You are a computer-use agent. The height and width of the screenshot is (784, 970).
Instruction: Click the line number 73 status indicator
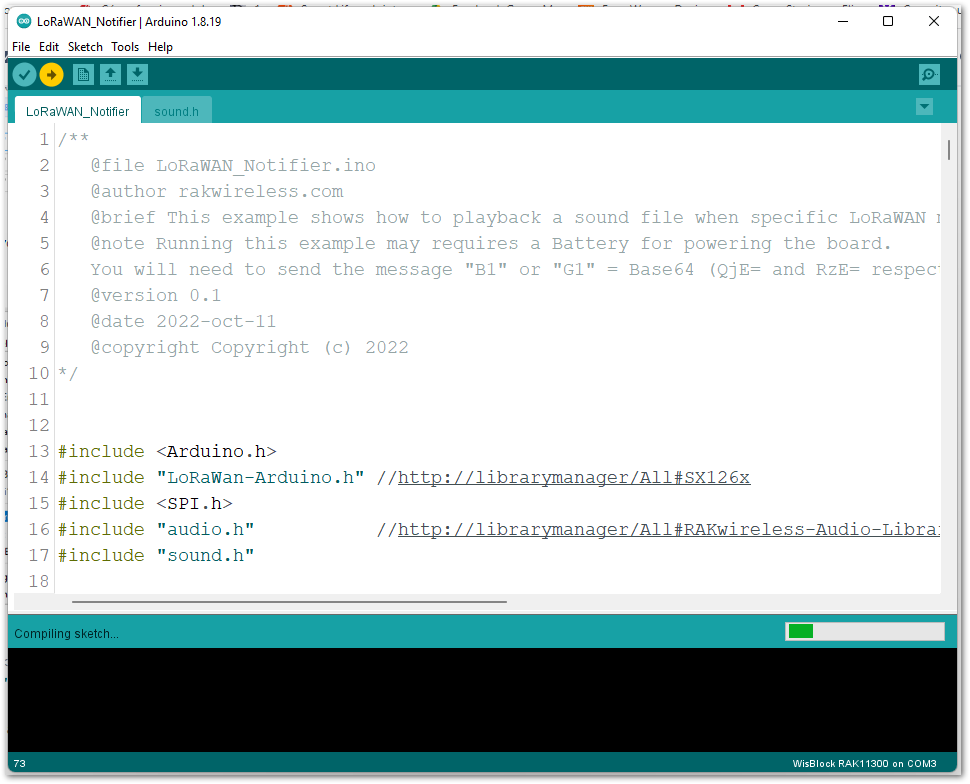tap(20, 764)
